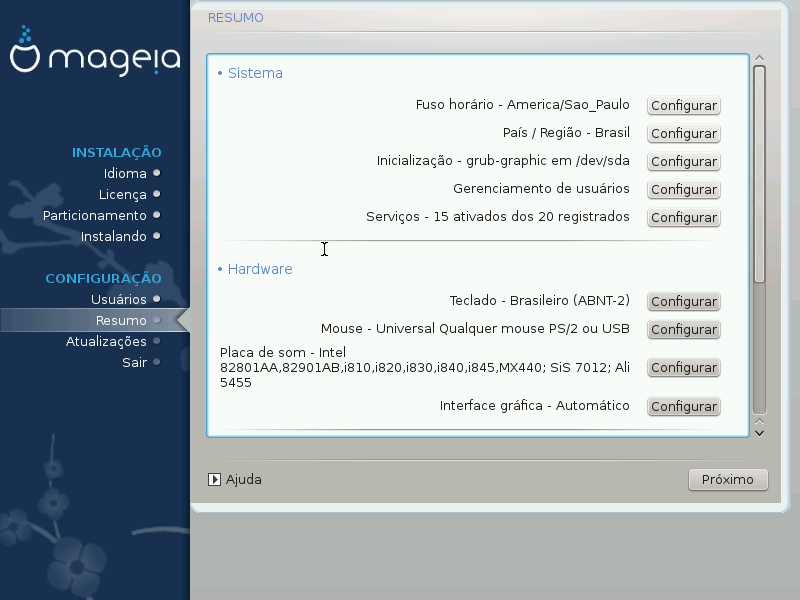800x600 pixels.
Task: Click the status dot beside Usuários
Action: [x=157, y=299]
